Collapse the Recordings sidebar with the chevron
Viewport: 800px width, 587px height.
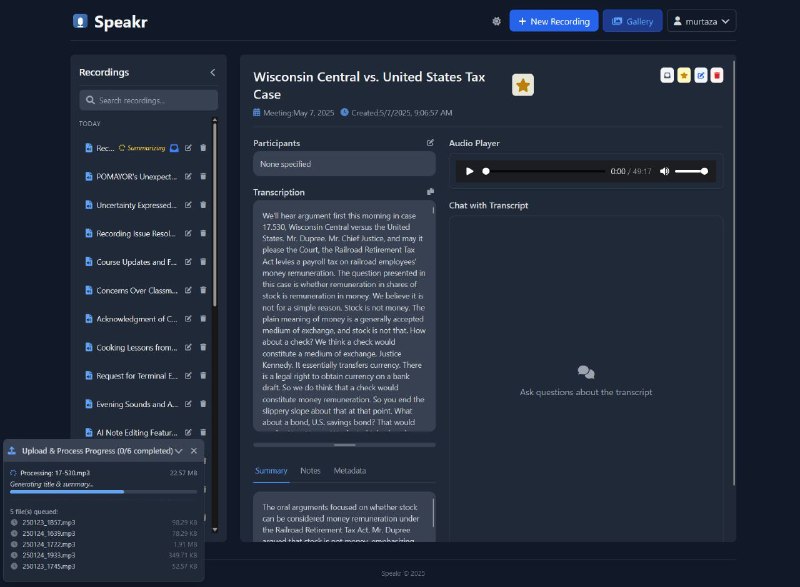[x=211, y=72]
